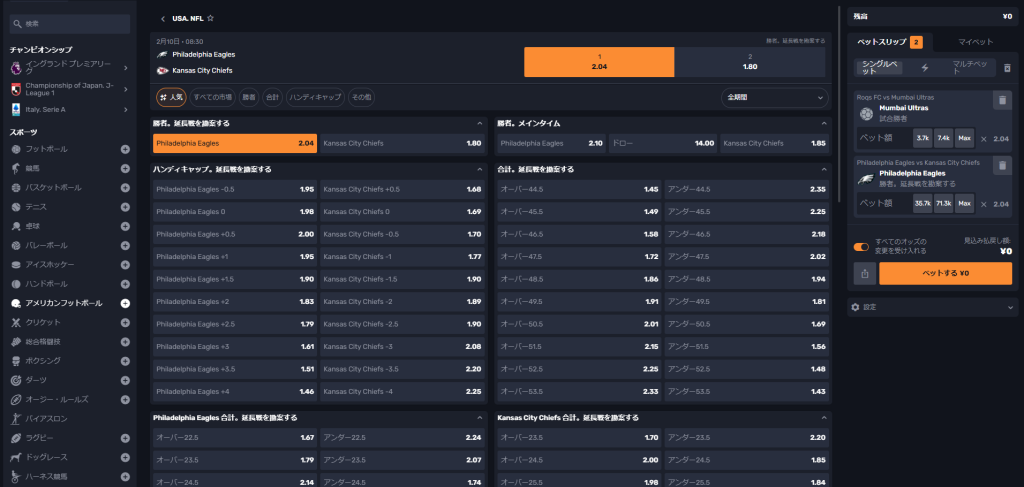
Task: Click plus icon next to ドッグレース
Action: point(125,457)
